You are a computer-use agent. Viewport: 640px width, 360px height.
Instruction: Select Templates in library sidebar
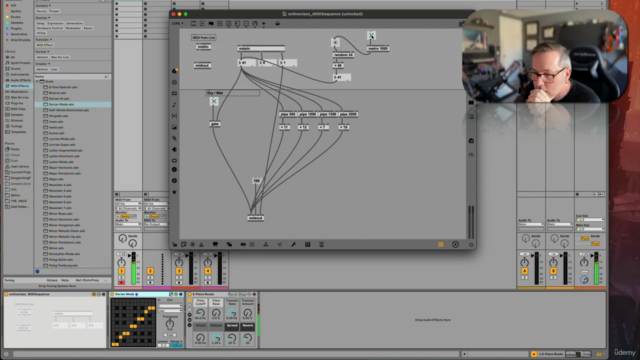(x=18, y=132)
